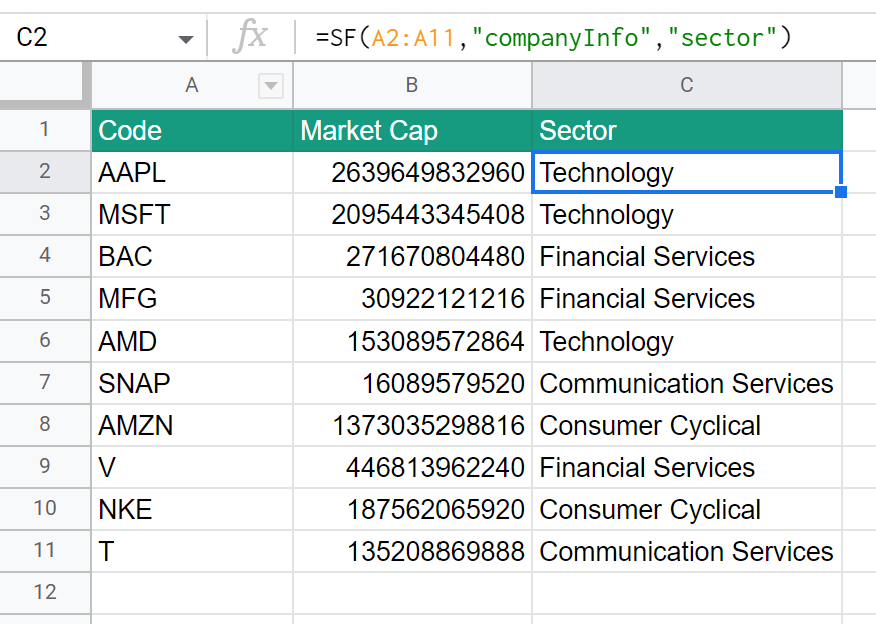Select the V ticker cell
This screenshot has height=624, width=876.
tap(192, 467)
